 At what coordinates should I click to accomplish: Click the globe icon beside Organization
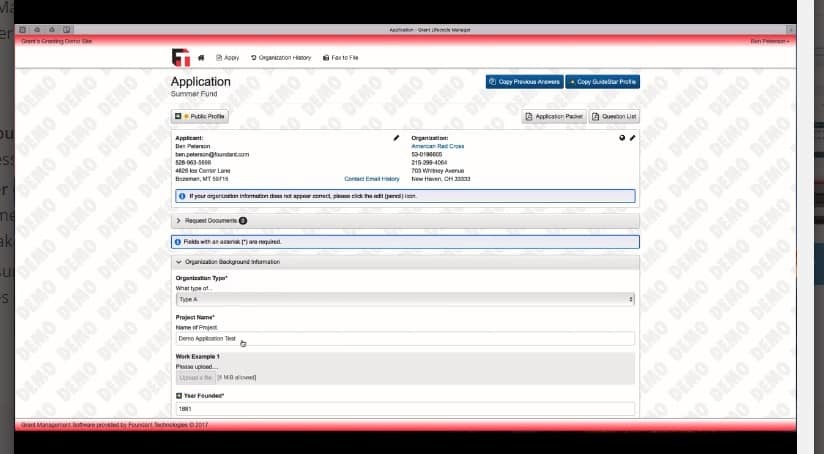tap(622, 137)
